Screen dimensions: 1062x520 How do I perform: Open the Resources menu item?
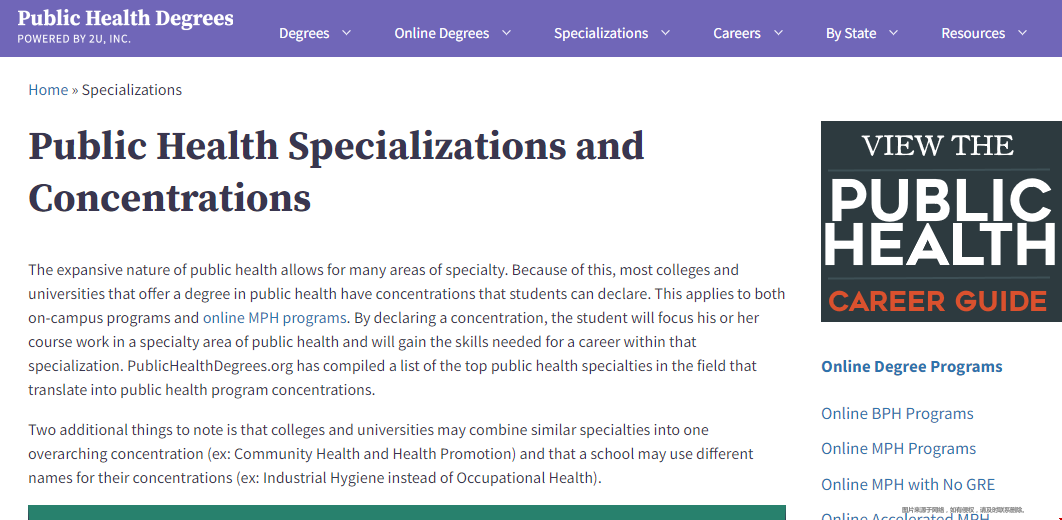click(x=973, y=33)
